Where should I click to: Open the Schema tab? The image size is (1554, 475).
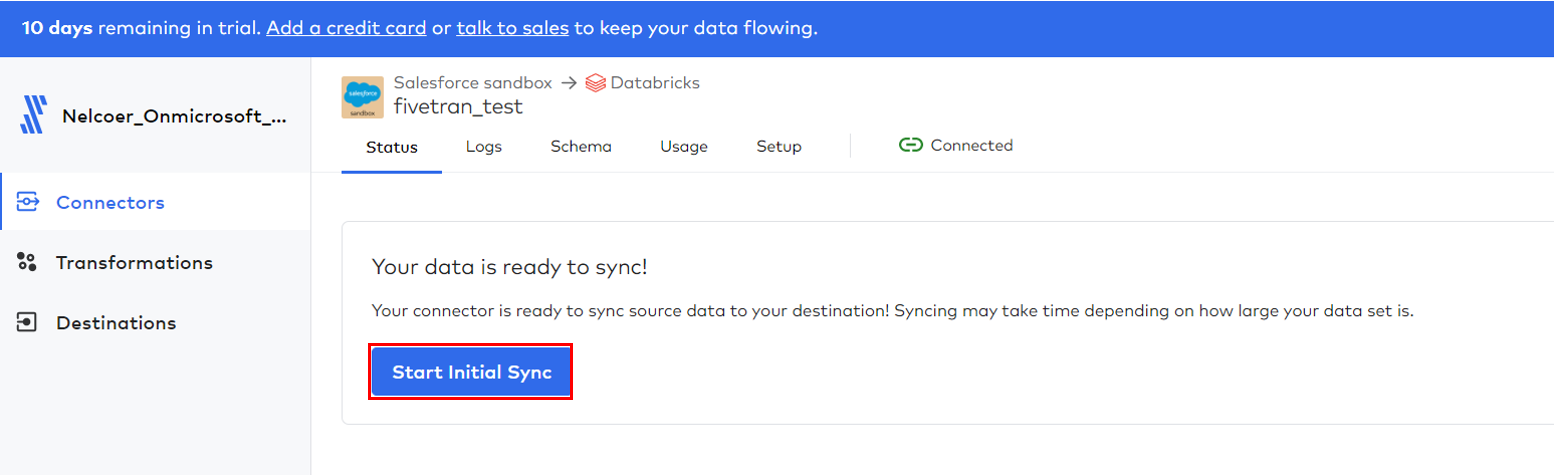581,147
